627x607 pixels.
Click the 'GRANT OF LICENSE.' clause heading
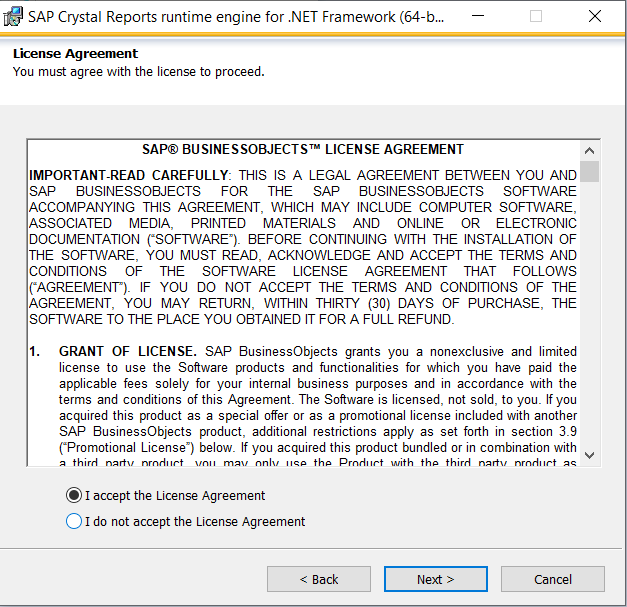coord(128,351)
